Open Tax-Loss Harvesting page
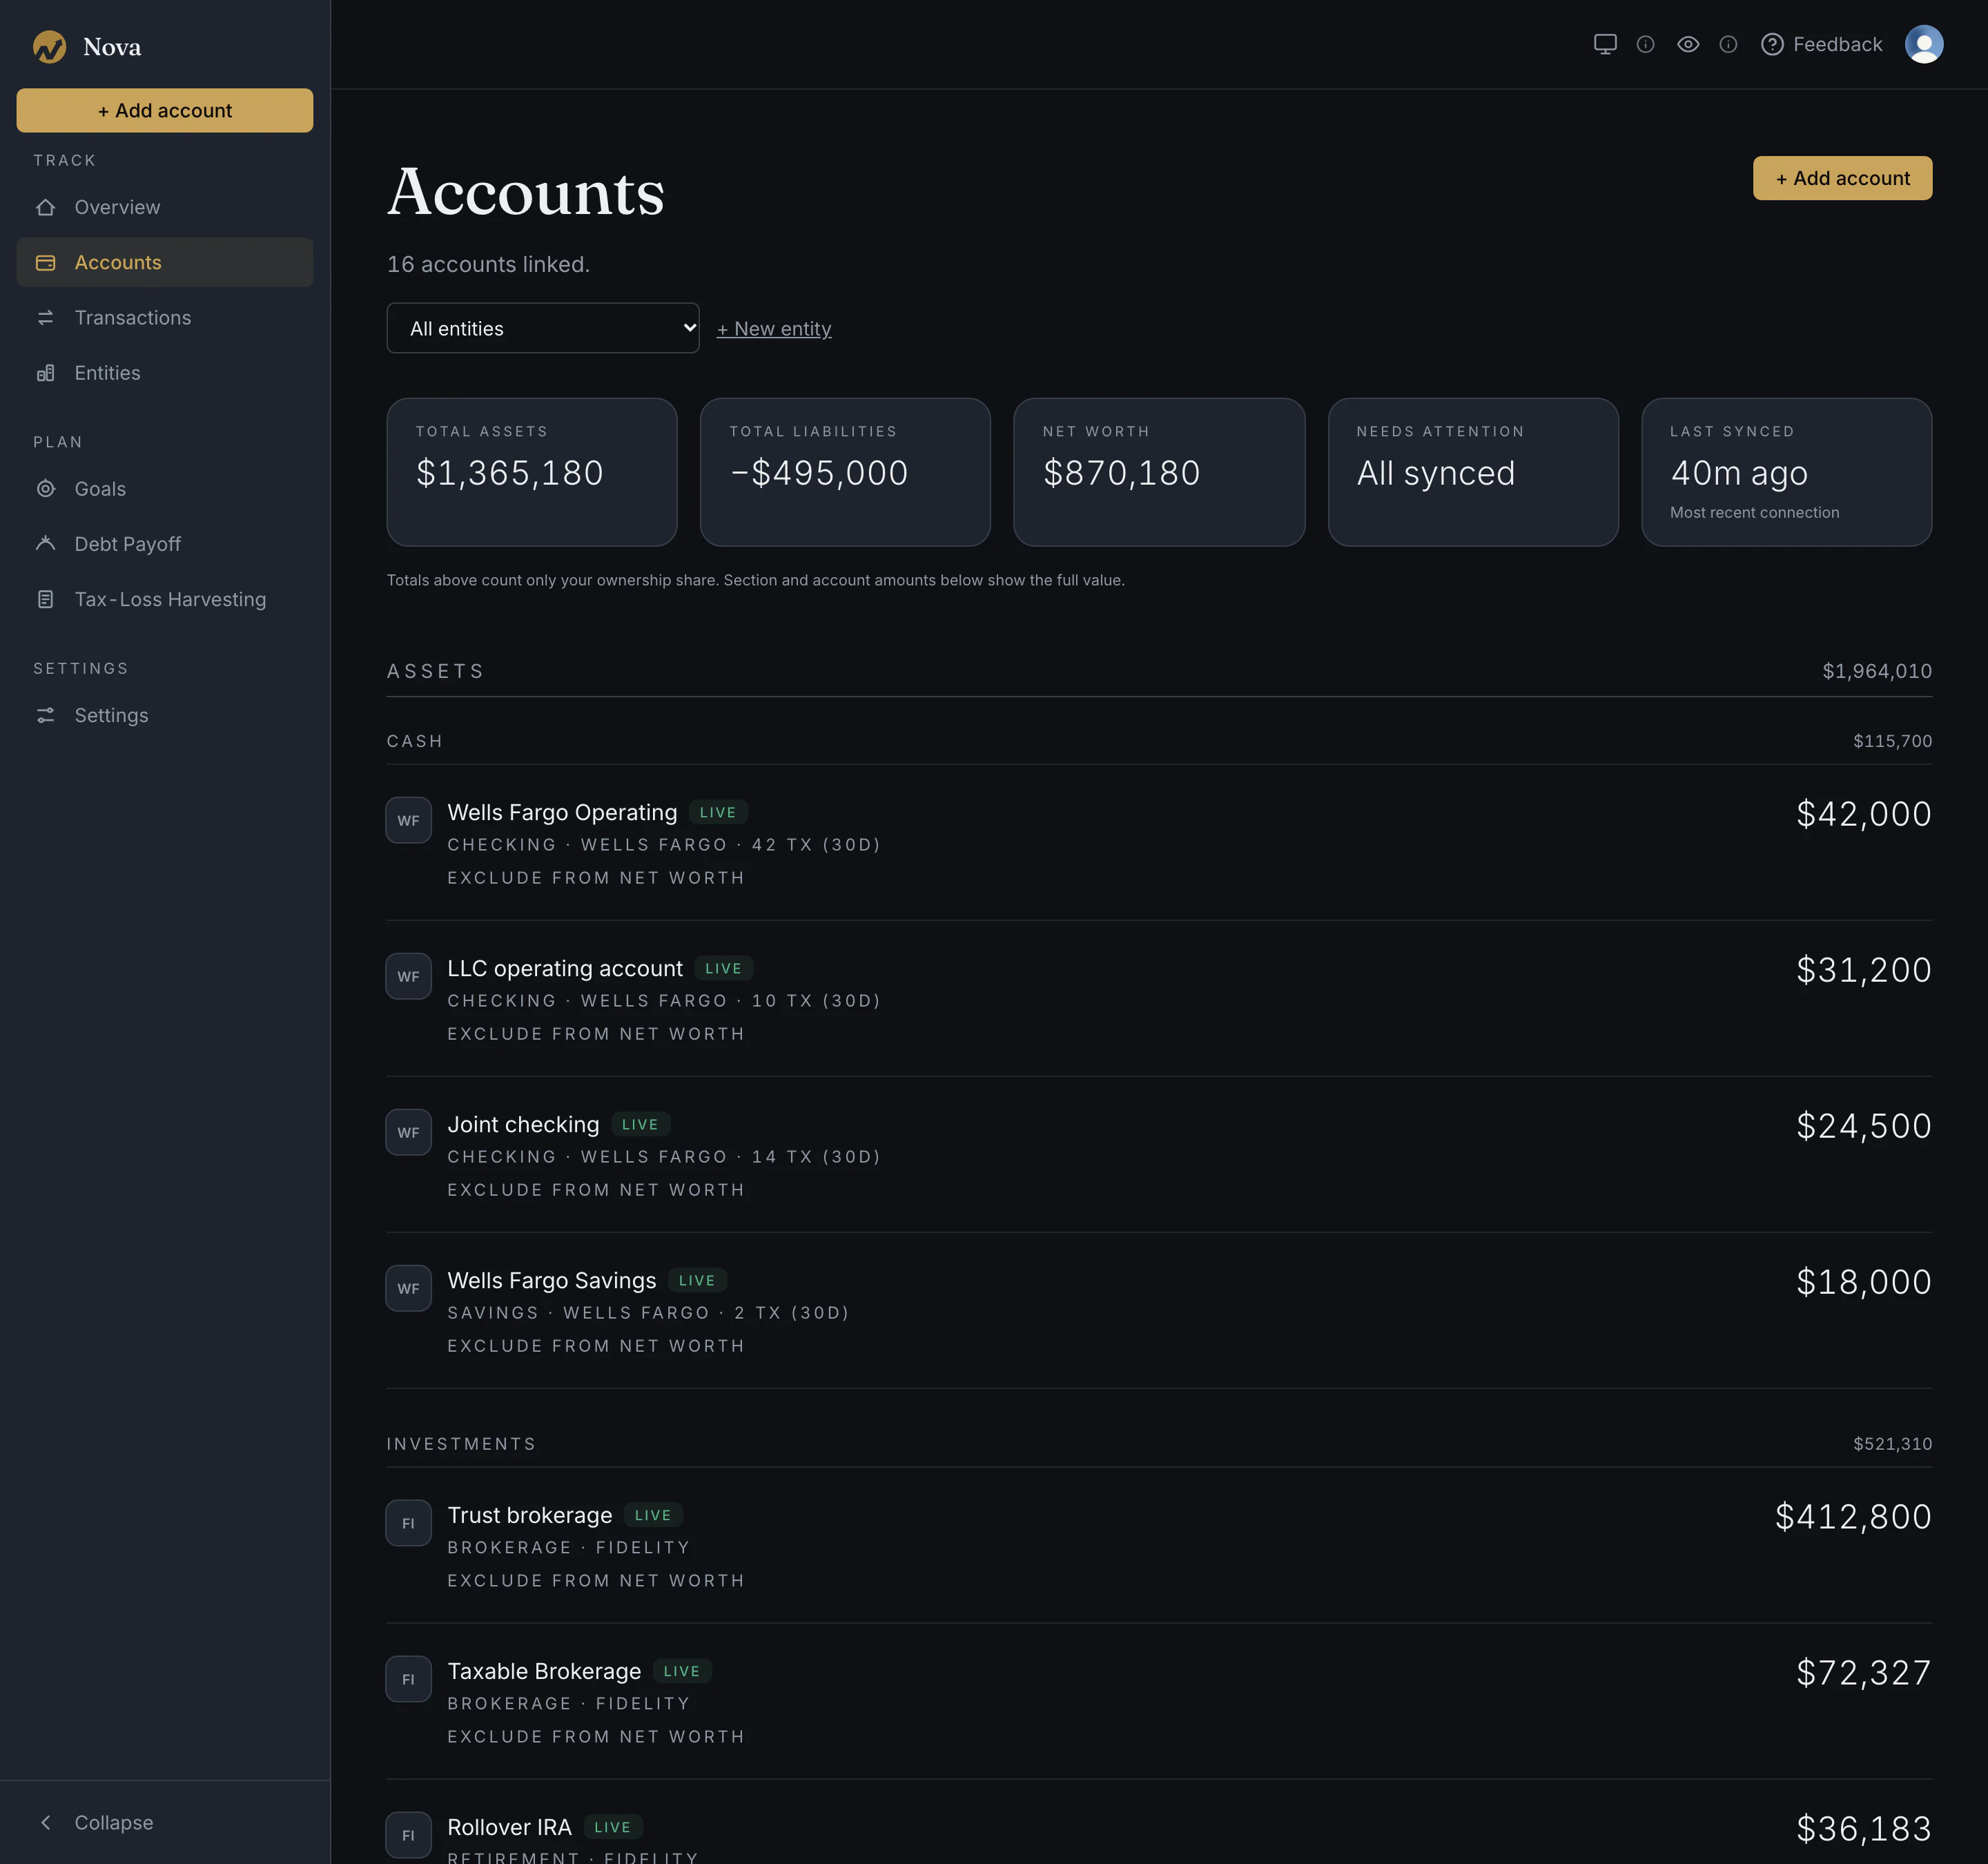The width and height of the screenshot is (1988, 1864). point(165,599)
